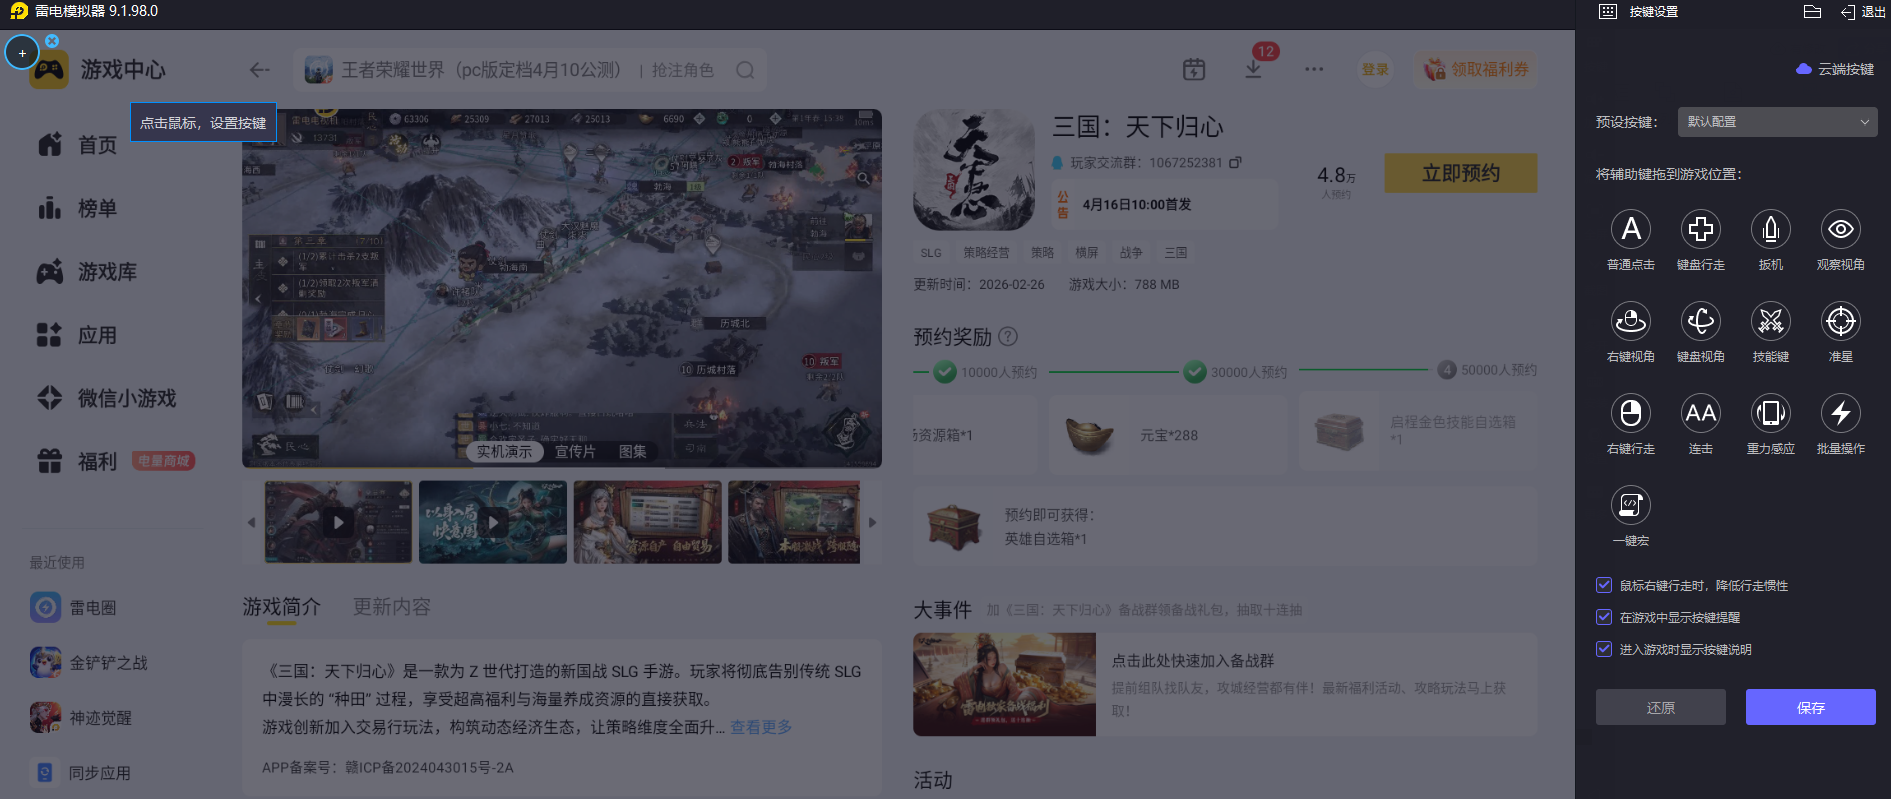The image size is (1891, 799).
Task: Open downloads icon with badge 12
Action: 1254,68
